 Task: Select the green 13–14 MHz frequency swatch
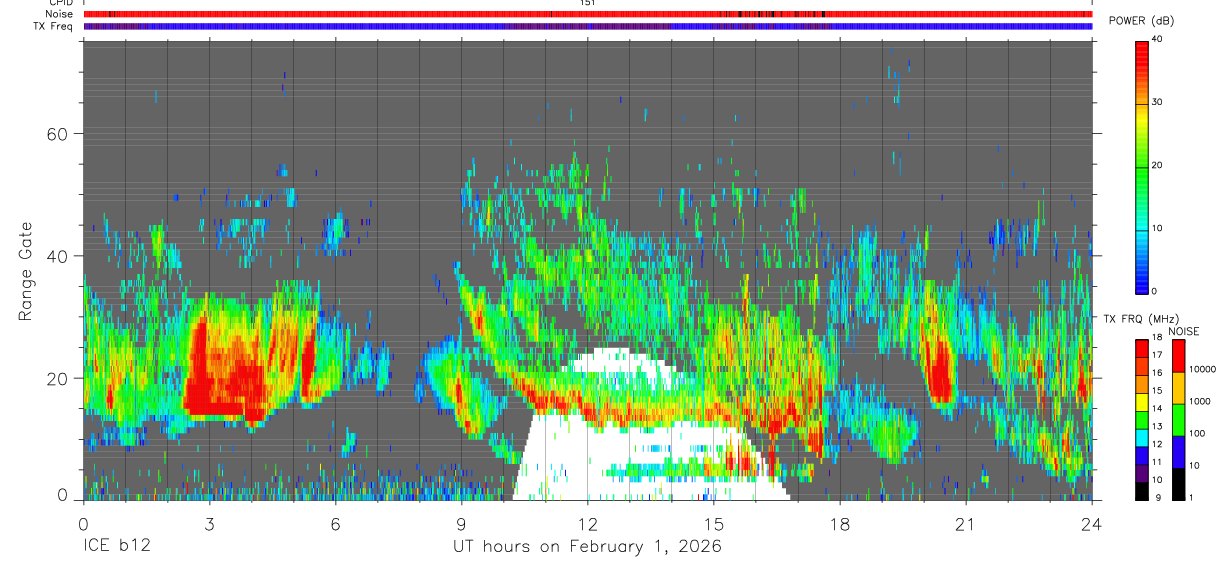(1142, 419)
